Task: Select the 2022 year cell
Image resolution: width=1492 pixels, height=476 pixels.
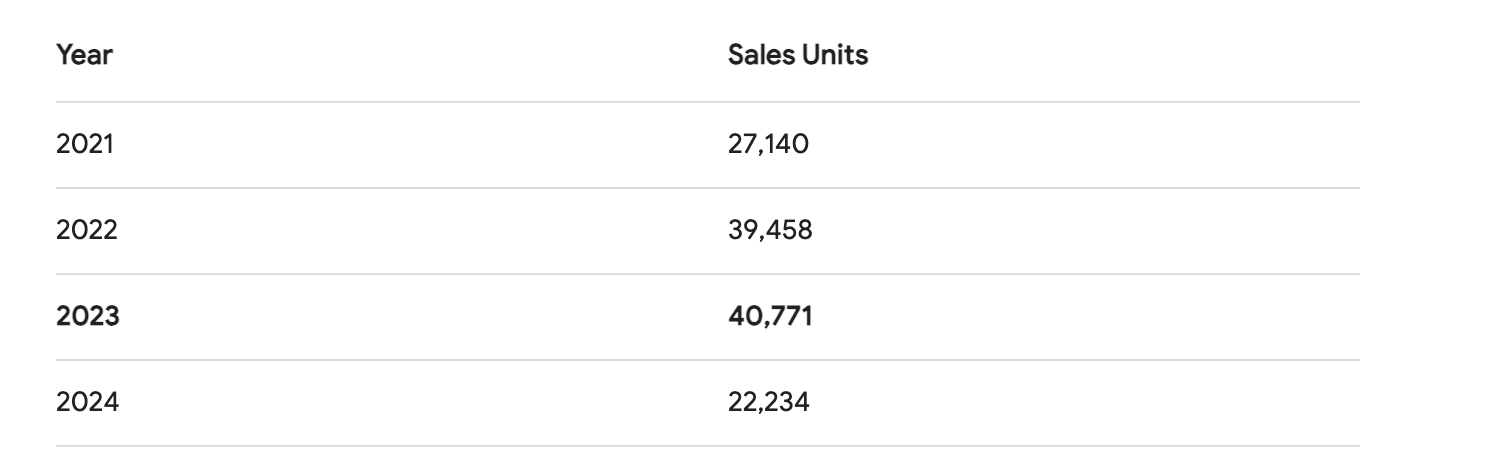Action: click(87, 231)
